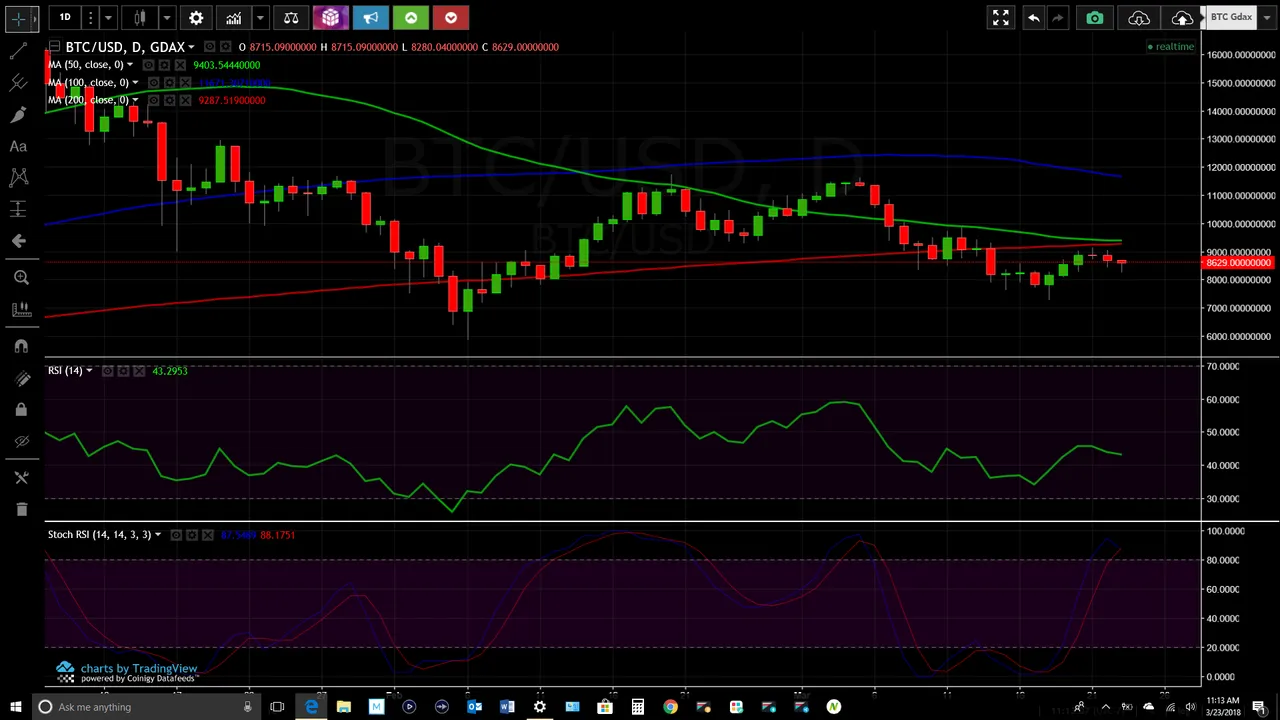Click the cloud upload save chart icon
The width and height of the screenshot is (1280, 720).
(1182, 18)
